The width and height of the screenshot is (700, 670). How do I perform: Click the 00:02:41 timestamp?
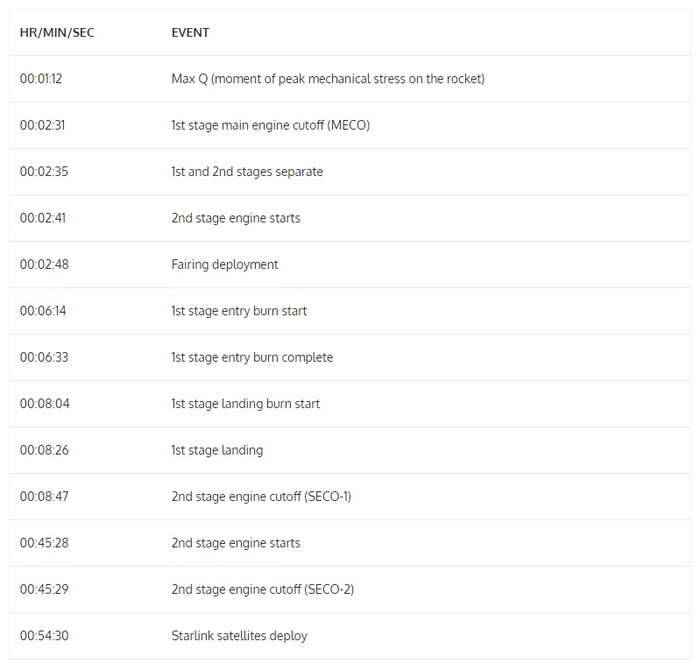pos(44,218)
